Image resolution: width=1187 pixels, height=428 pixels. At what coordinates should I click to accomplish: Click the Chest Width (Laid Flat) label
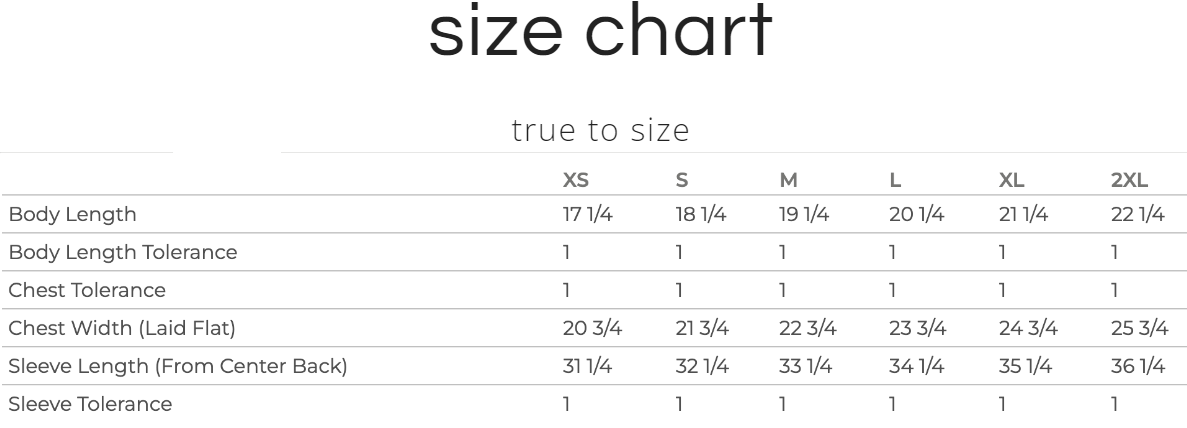tap(122, 328)
